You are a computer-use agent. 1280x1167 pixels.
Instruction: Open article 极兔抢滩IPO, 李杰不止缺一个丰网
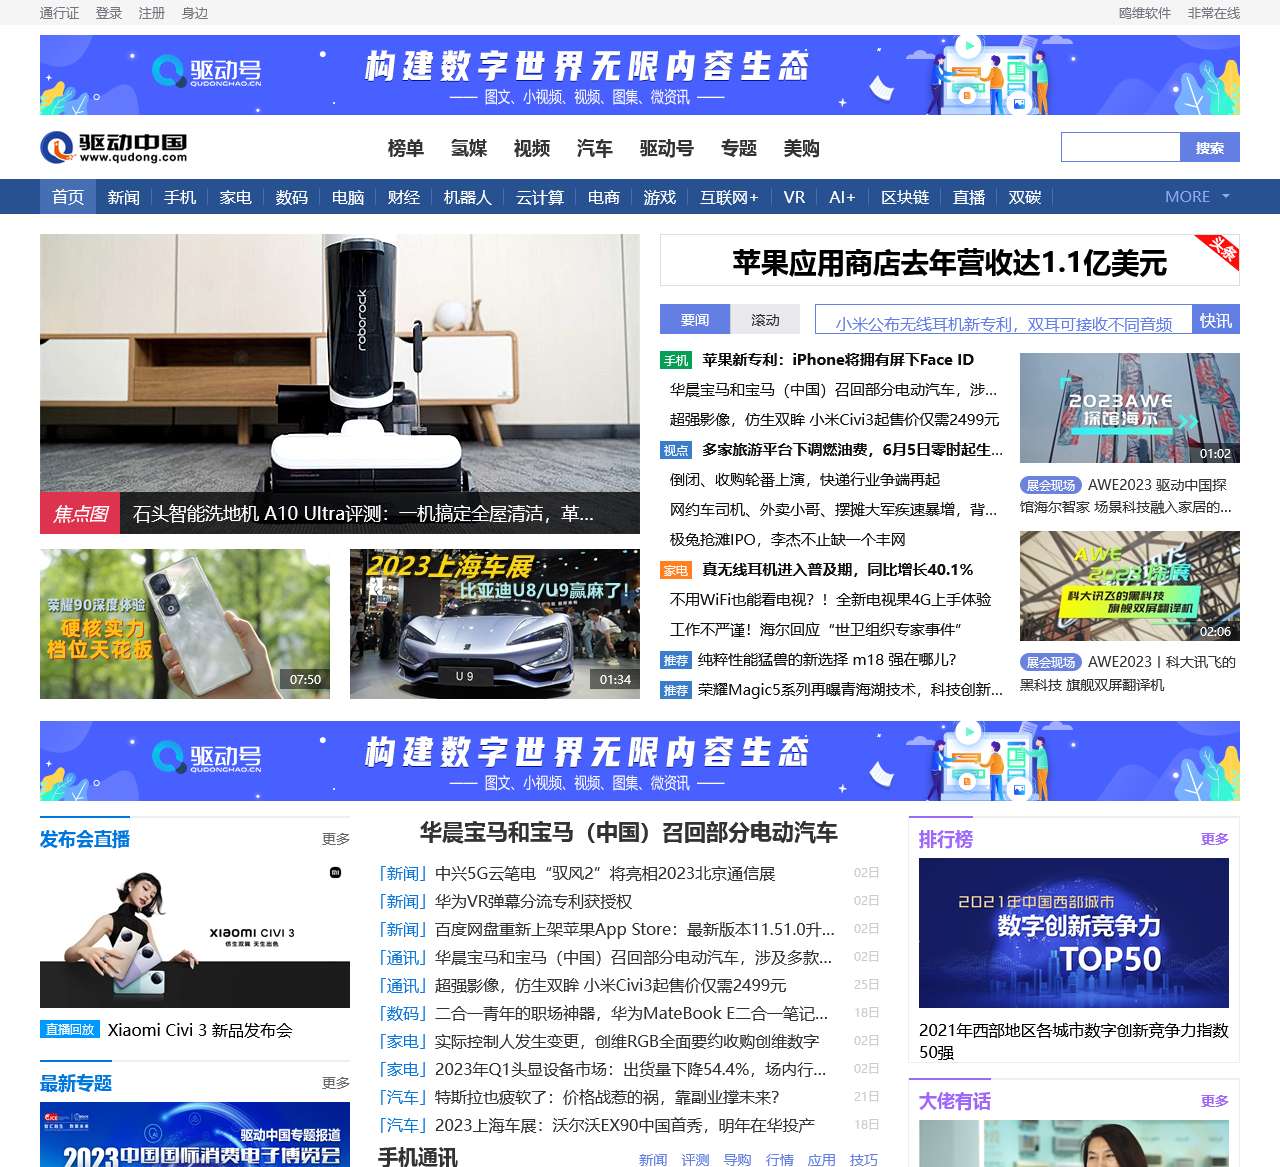click(x=788, y=540)
